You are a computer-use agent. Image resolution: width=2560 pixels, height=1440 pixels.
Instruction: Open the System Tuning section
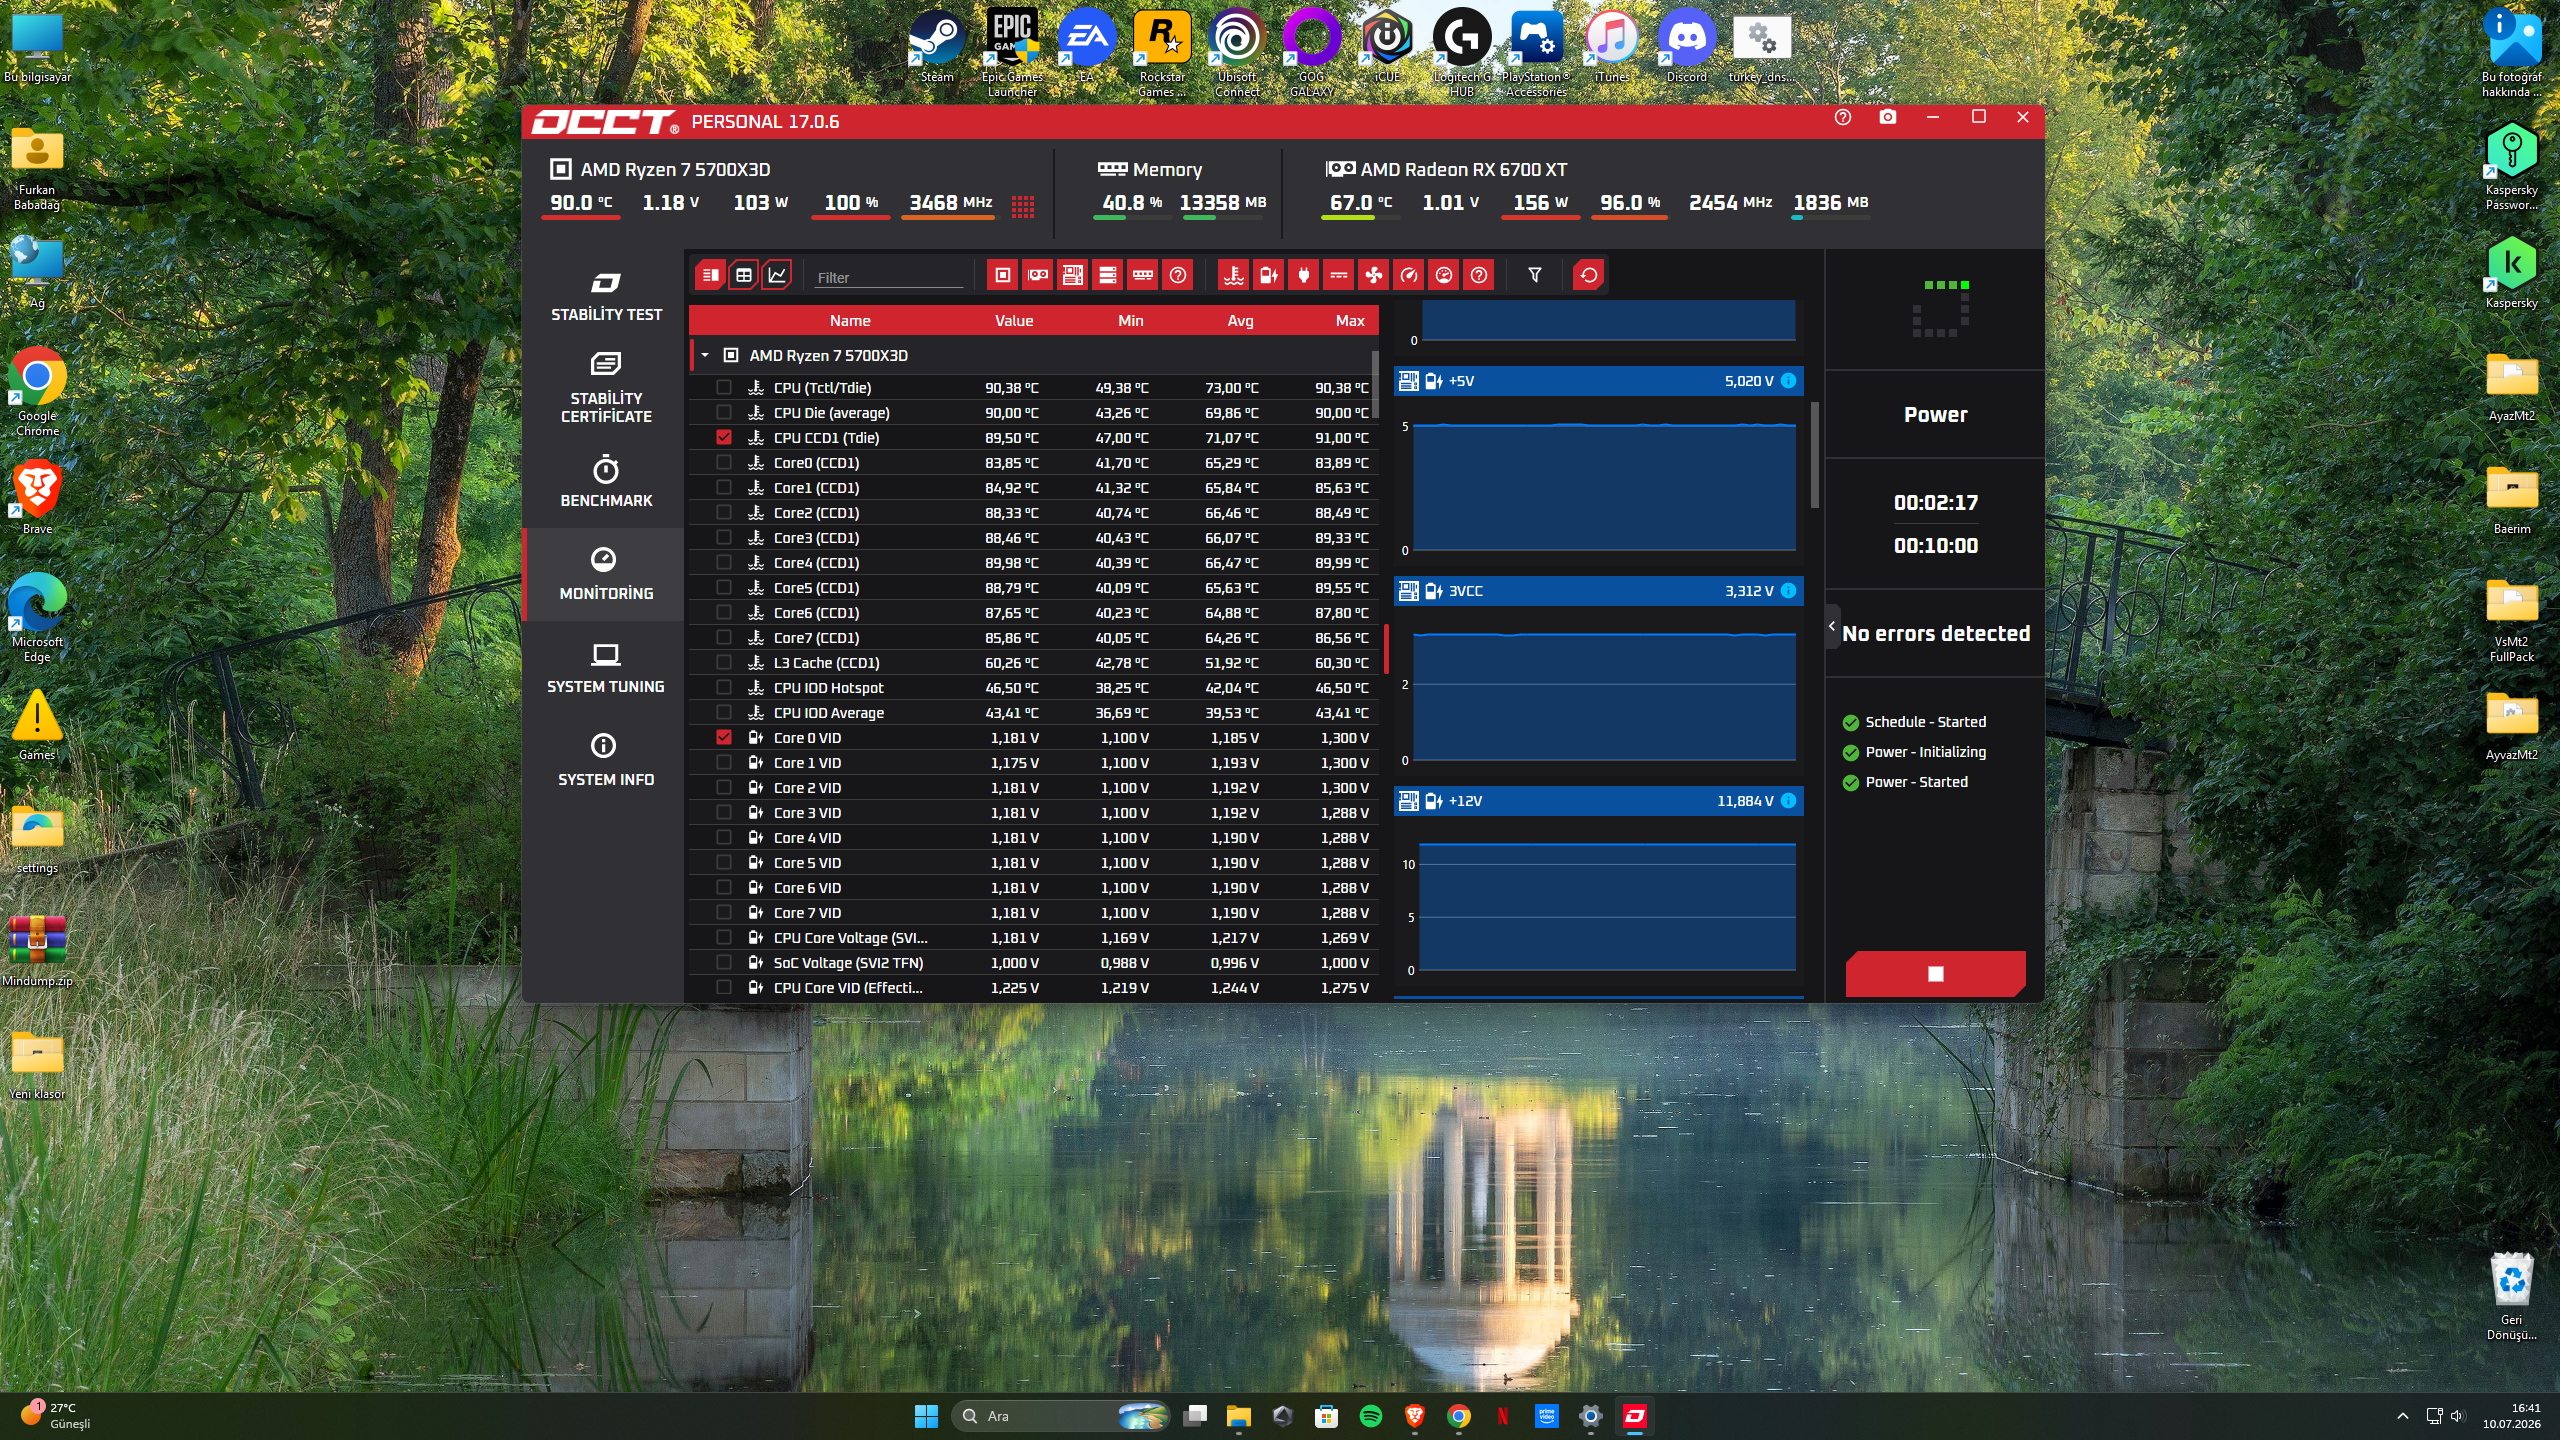[606, 669]
